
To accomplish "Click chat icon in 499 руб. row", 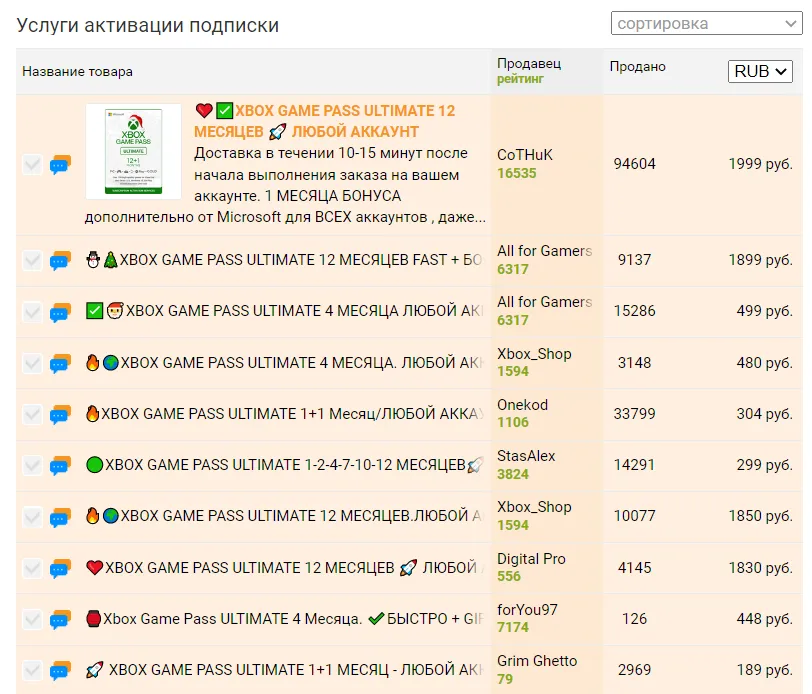I will point(60,312).
